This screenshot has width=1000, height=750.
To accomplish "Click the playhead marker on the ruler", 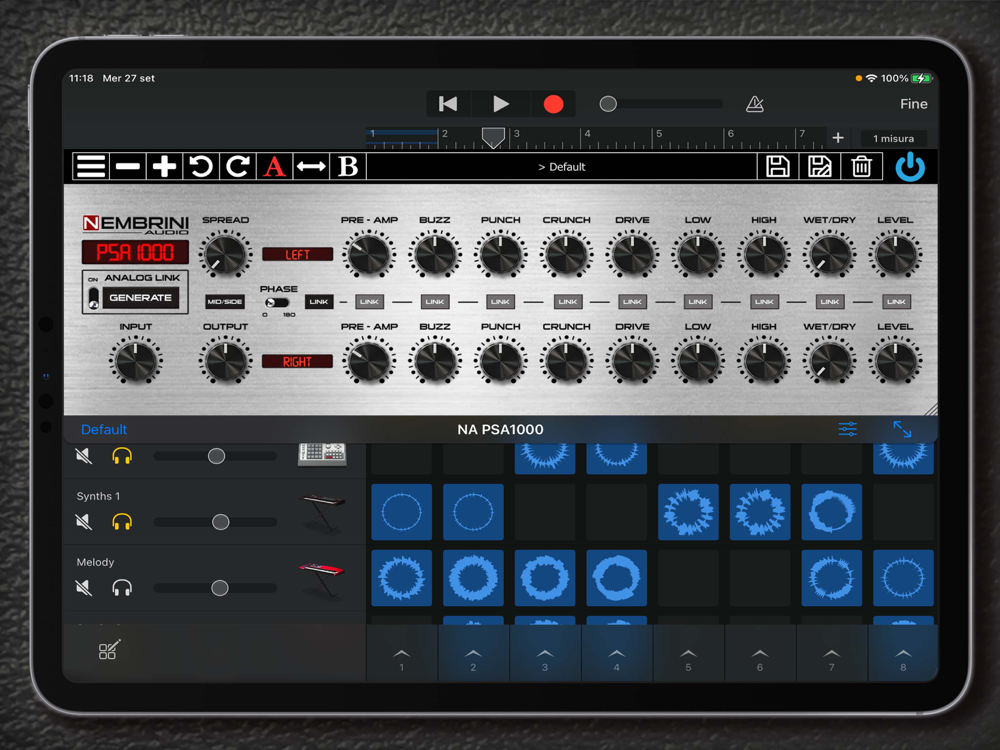I will [x=493, y=138].
